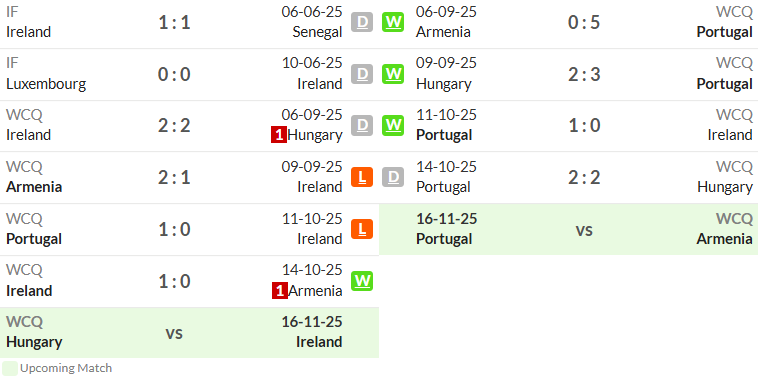758x385 pixels.
Task: Open the 0:5 Armenia vs Portugal score
Action: point(584,22)
